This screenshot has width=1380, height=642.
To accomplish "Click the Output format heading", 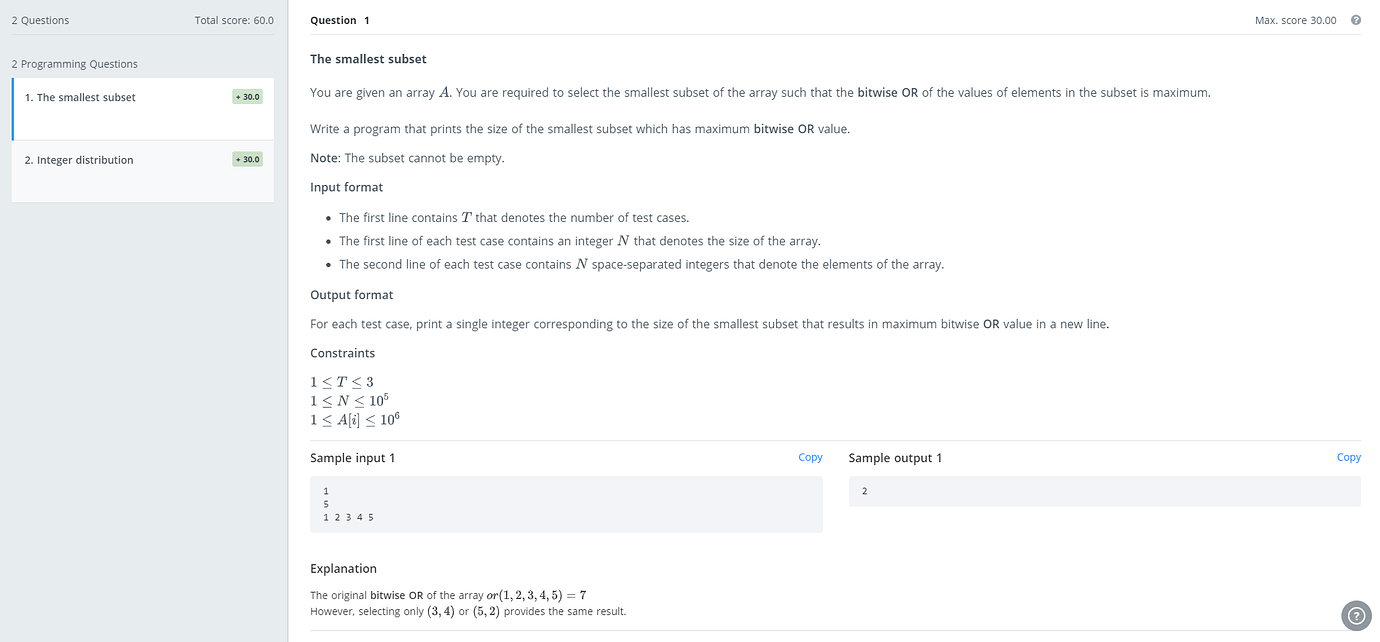I will pos(351,294).
